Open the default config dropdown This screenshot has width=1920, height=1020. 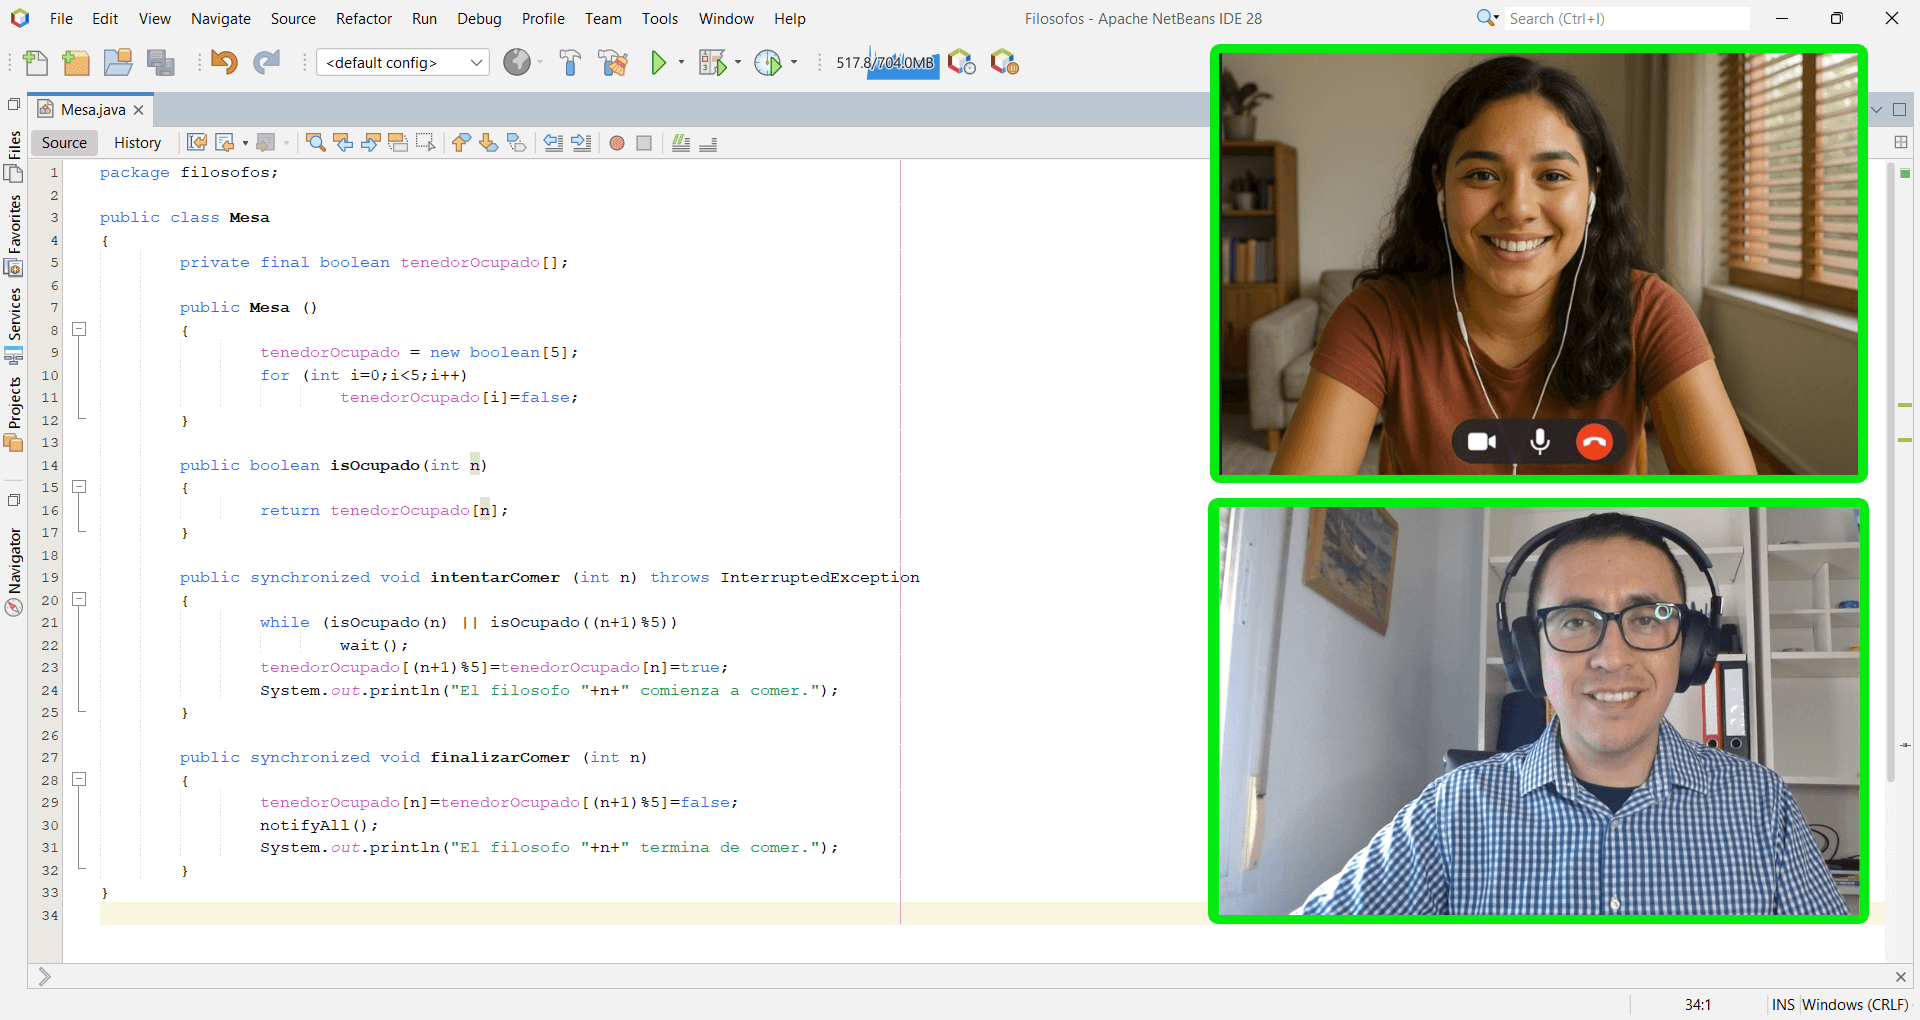pos(402,63)
